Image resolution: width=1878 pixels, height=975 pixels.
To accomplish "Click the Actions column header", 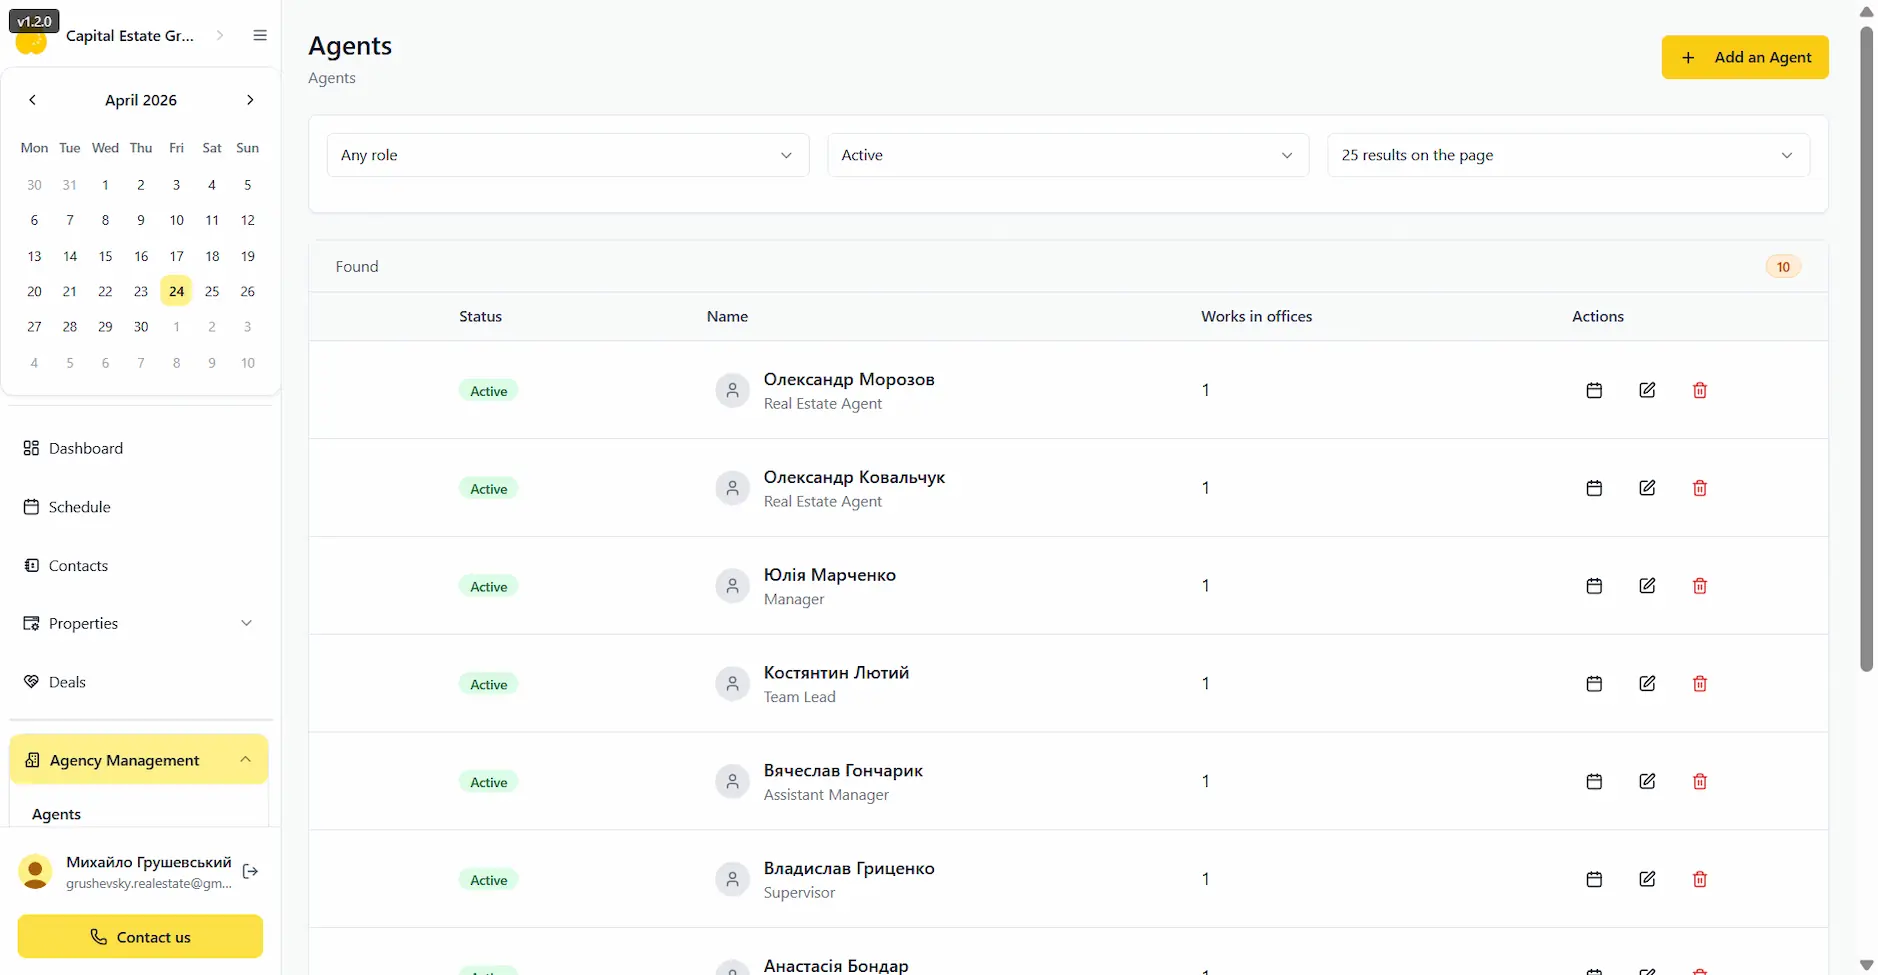I will [x=1597, y=316].
